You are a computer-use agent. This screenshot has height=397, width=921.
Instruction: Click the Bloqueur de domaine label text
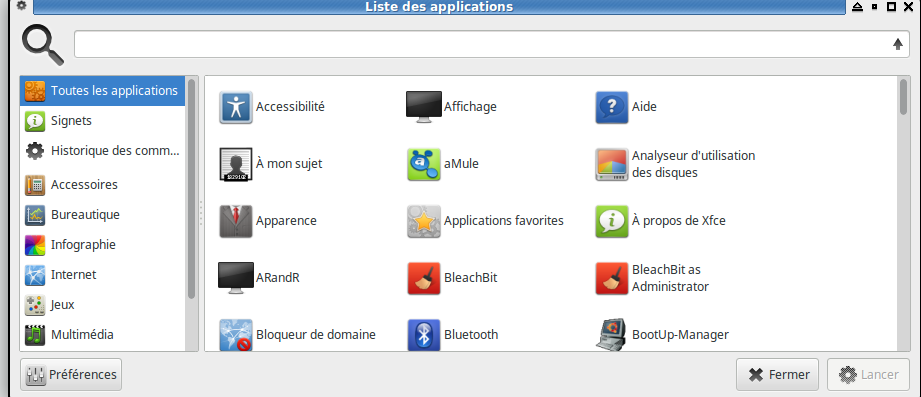pos(315,335)
